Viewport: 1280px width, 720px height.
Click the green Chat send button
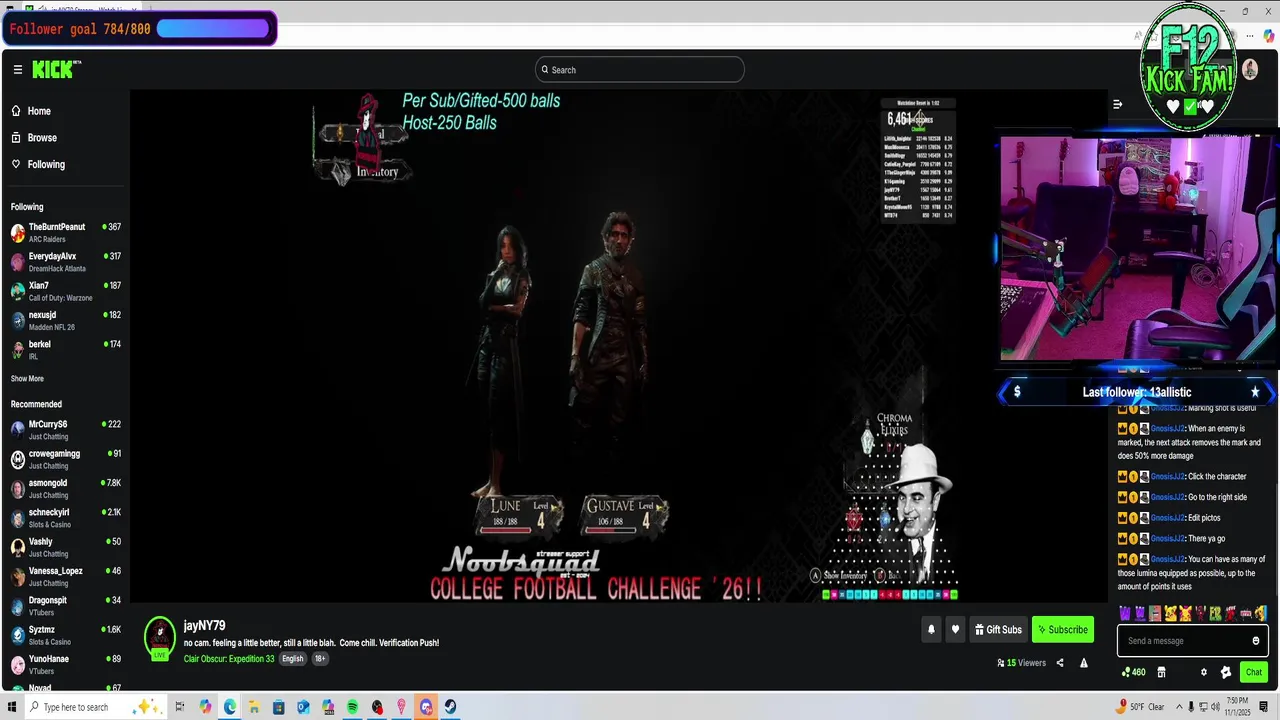tap(1253, 672)
